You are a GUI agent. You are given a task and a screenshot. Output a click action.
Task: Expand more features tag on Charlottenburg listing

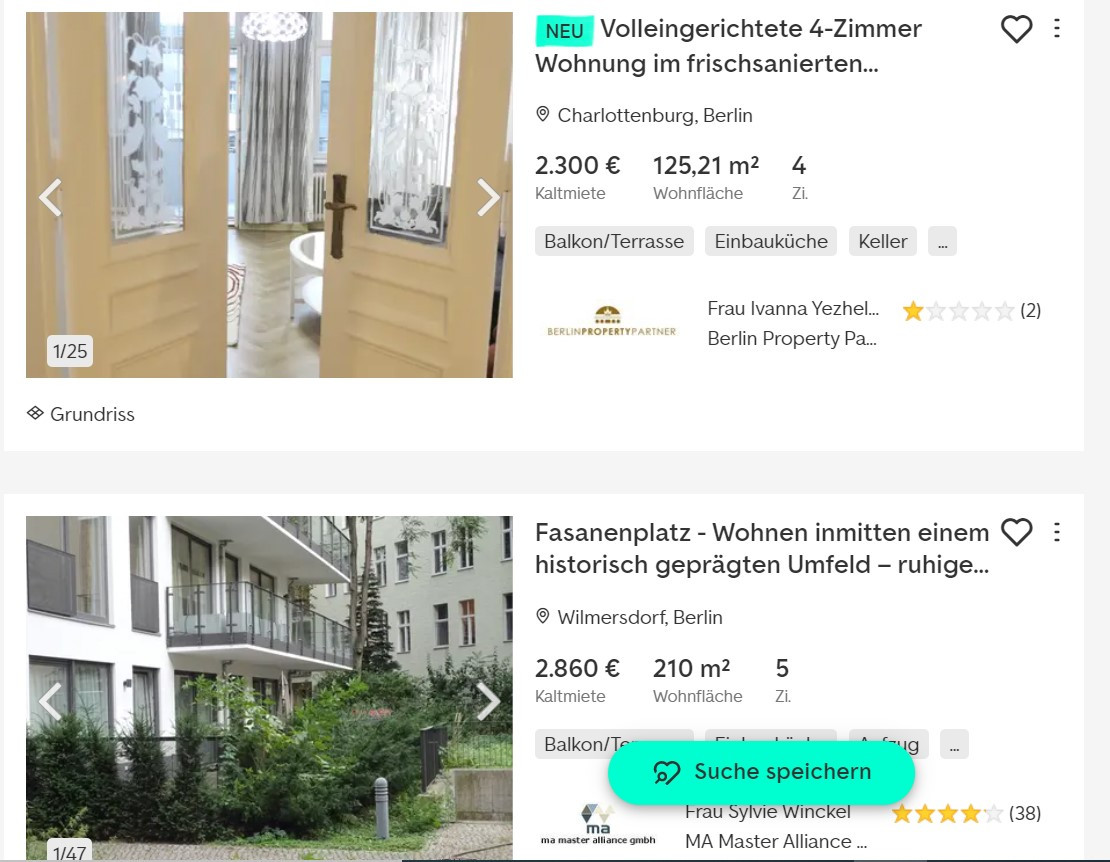(942, 241)
